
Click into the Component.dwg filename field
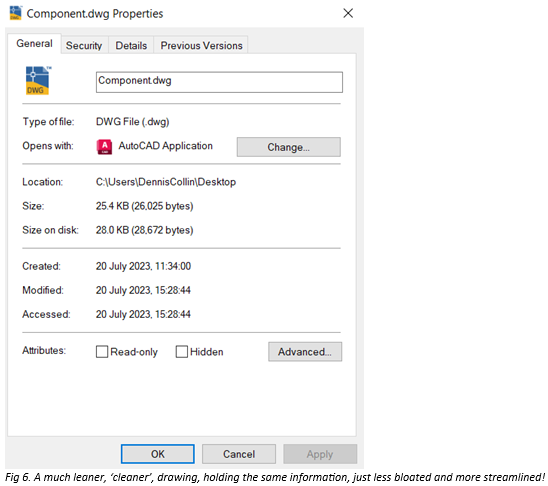pyautogui.click(x=219, y=82)
